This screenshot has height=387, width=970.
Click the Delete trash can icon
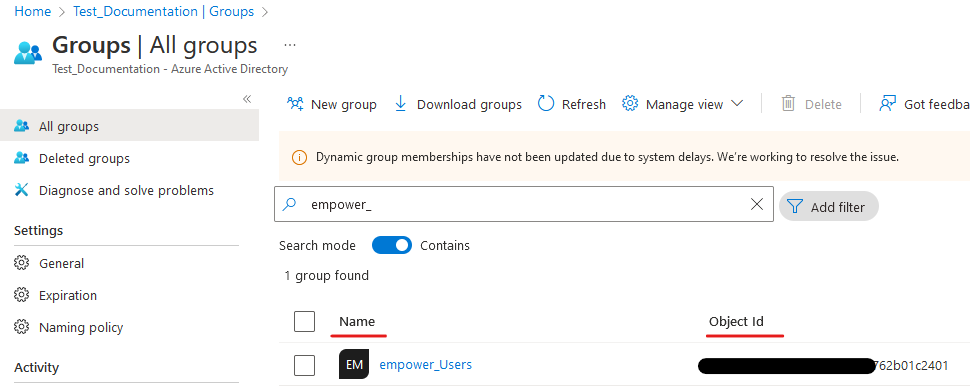(788, 104)
